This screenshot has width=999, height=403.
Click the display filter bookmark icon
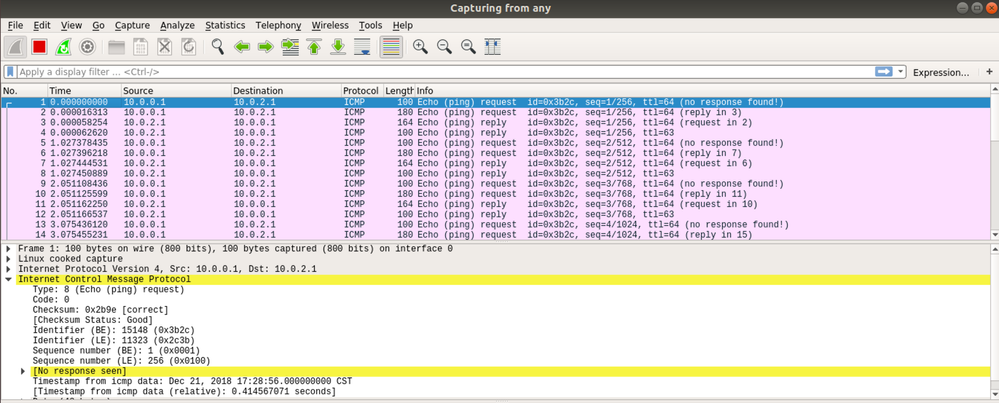pyautogui.click(x=10, y=72)
